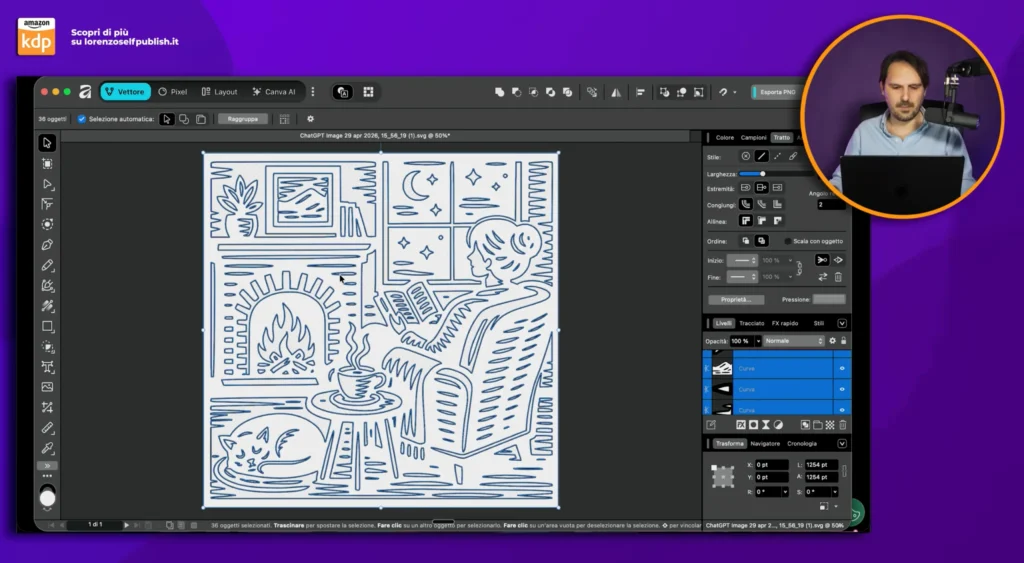The height and width of the screenshot is (563, 1024).
Task: Open the FX rapido tab
Action: [785, 323]
